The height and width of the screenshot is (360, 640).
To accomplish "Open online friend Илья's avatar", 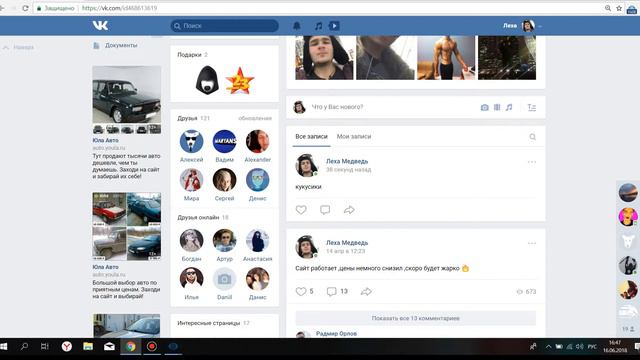I will click(x=191, y=279).
